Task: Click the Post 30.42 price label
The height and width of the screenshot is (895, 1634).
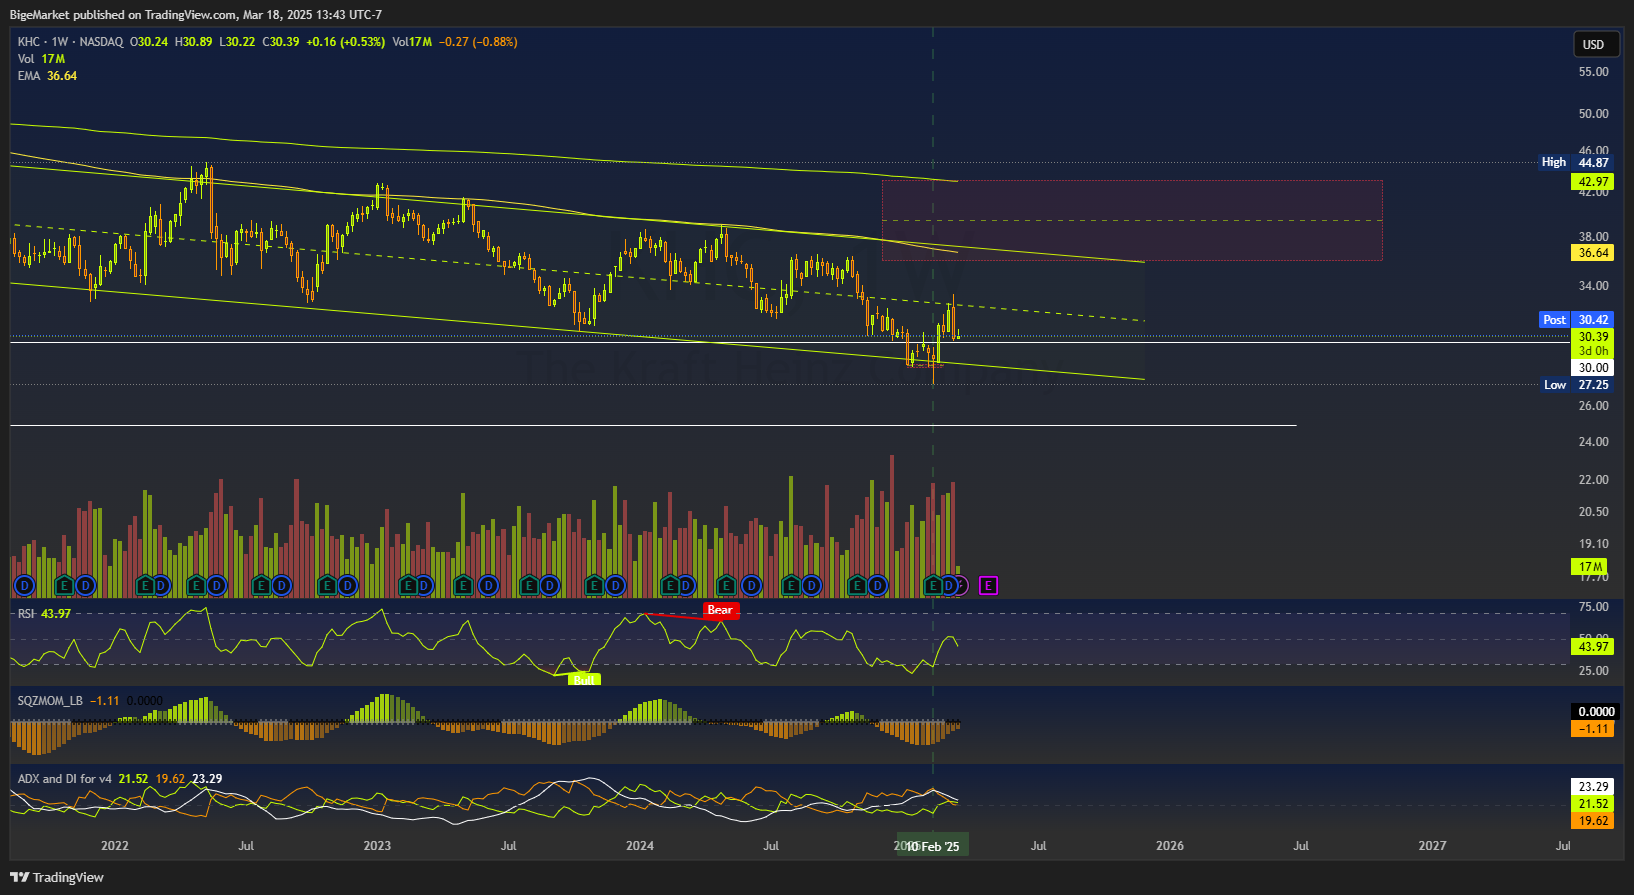Action: 1575,320
